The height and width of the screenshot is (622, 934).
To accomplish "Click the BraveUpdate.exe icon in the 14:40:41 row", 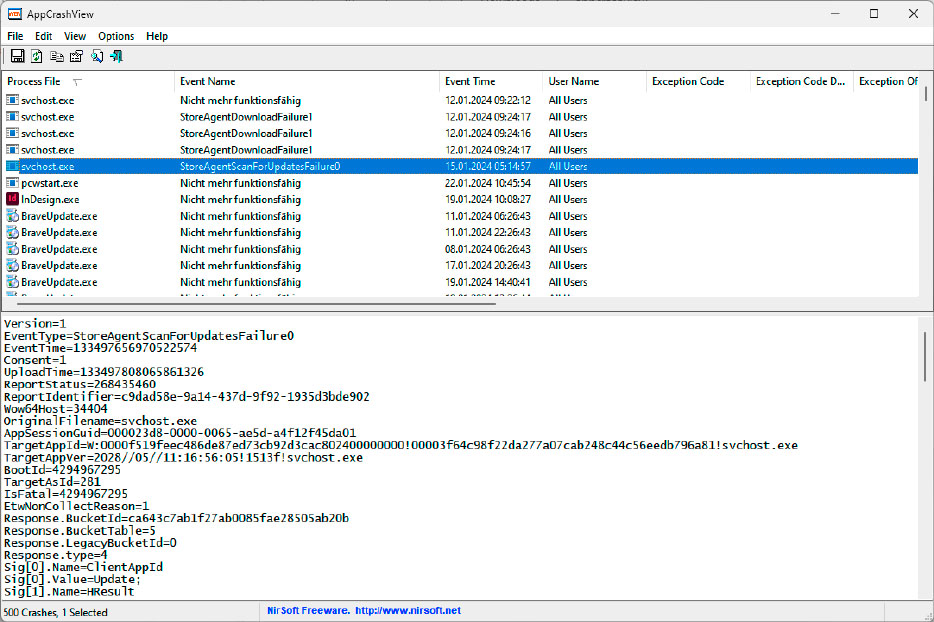I will pos(12,282).
